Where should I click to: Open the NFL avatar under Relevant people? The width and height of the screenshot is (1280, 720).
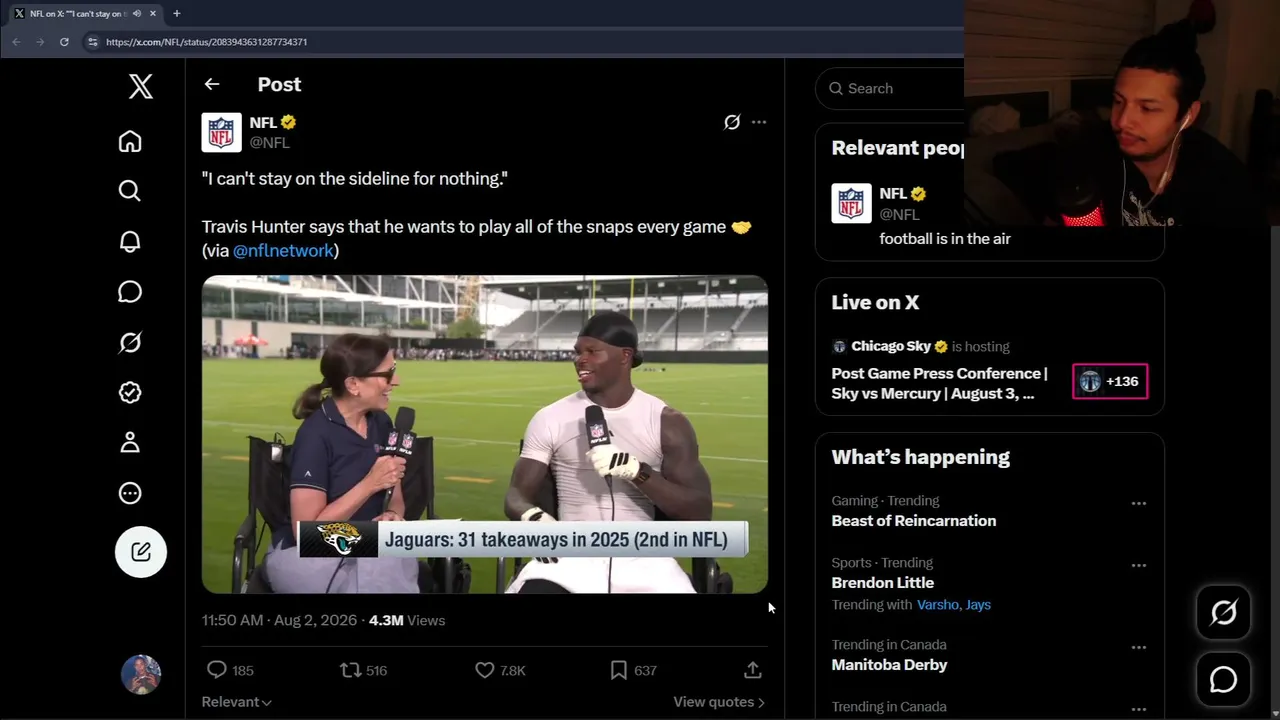tap(851, 203)
